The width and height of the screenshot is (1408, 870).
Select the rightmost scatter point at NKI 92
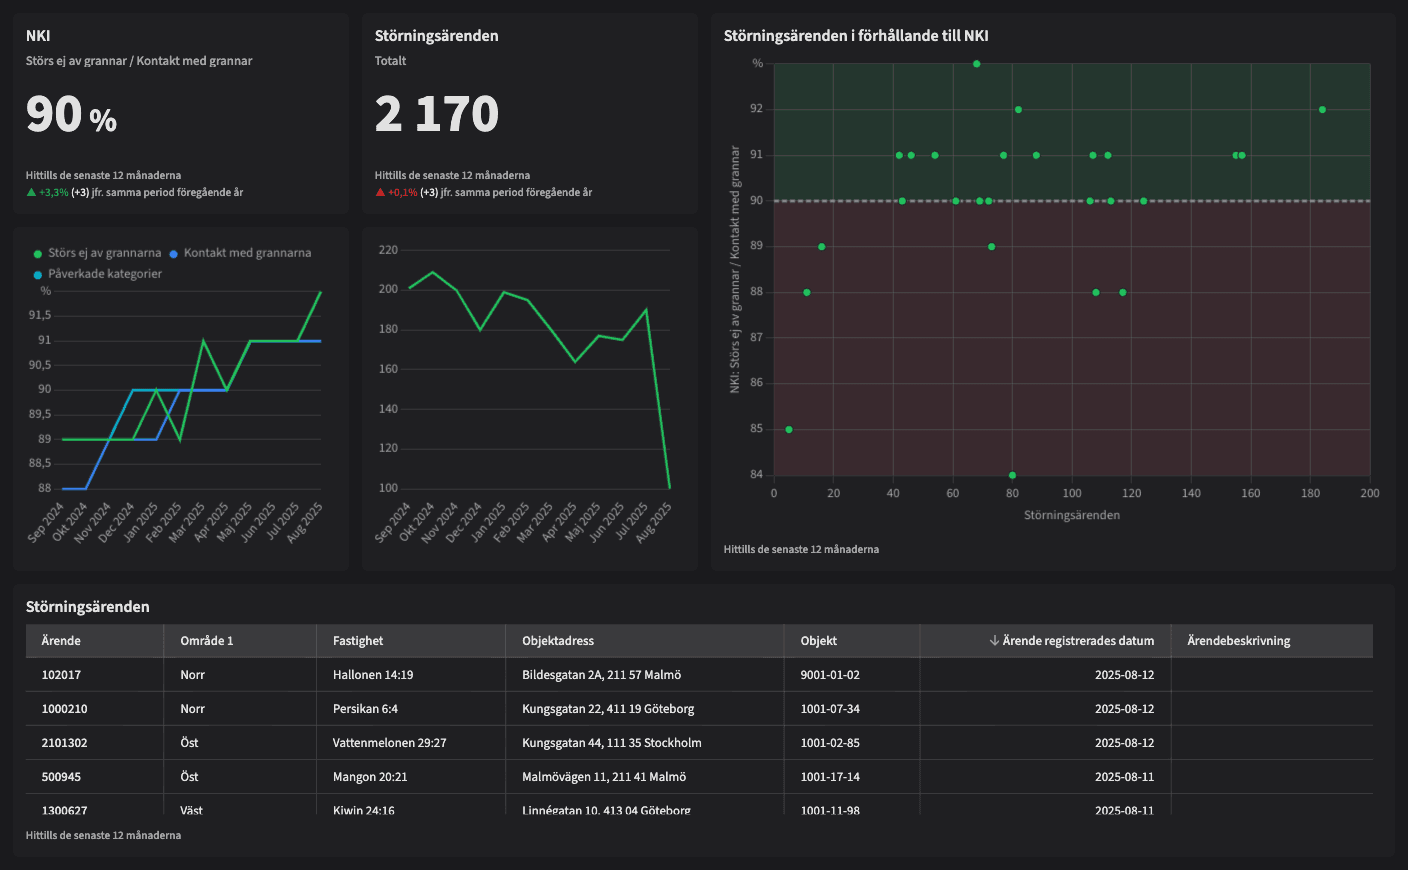pos(1322,110)
